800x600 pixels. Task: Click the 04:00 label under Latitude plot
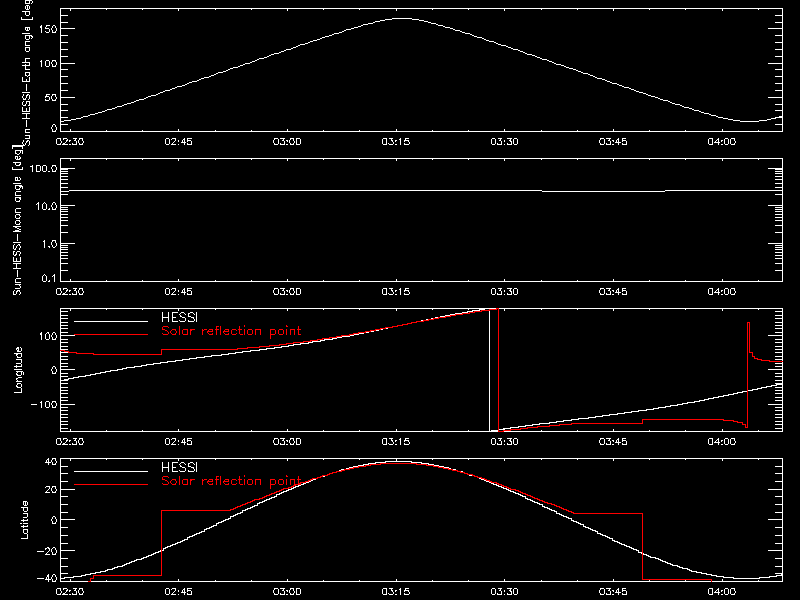click(722, 591)
